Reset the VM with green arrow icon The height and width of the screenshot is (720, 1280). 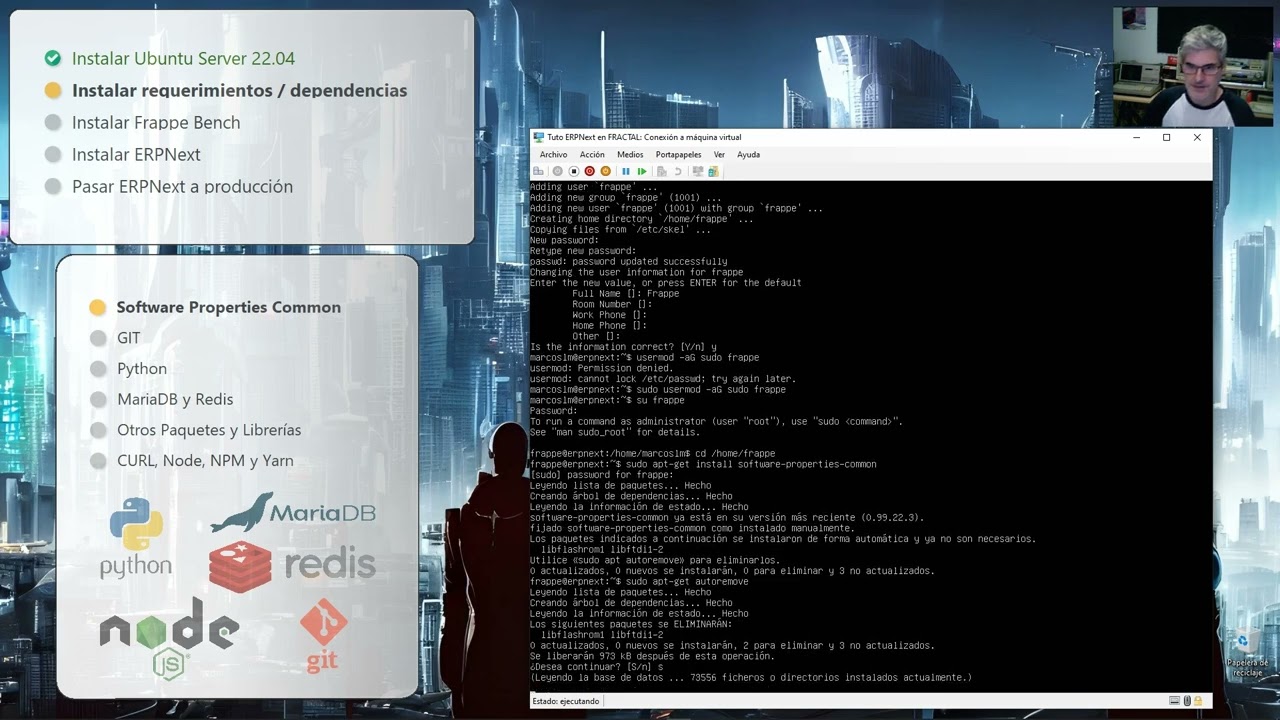[x=642, y=171]
